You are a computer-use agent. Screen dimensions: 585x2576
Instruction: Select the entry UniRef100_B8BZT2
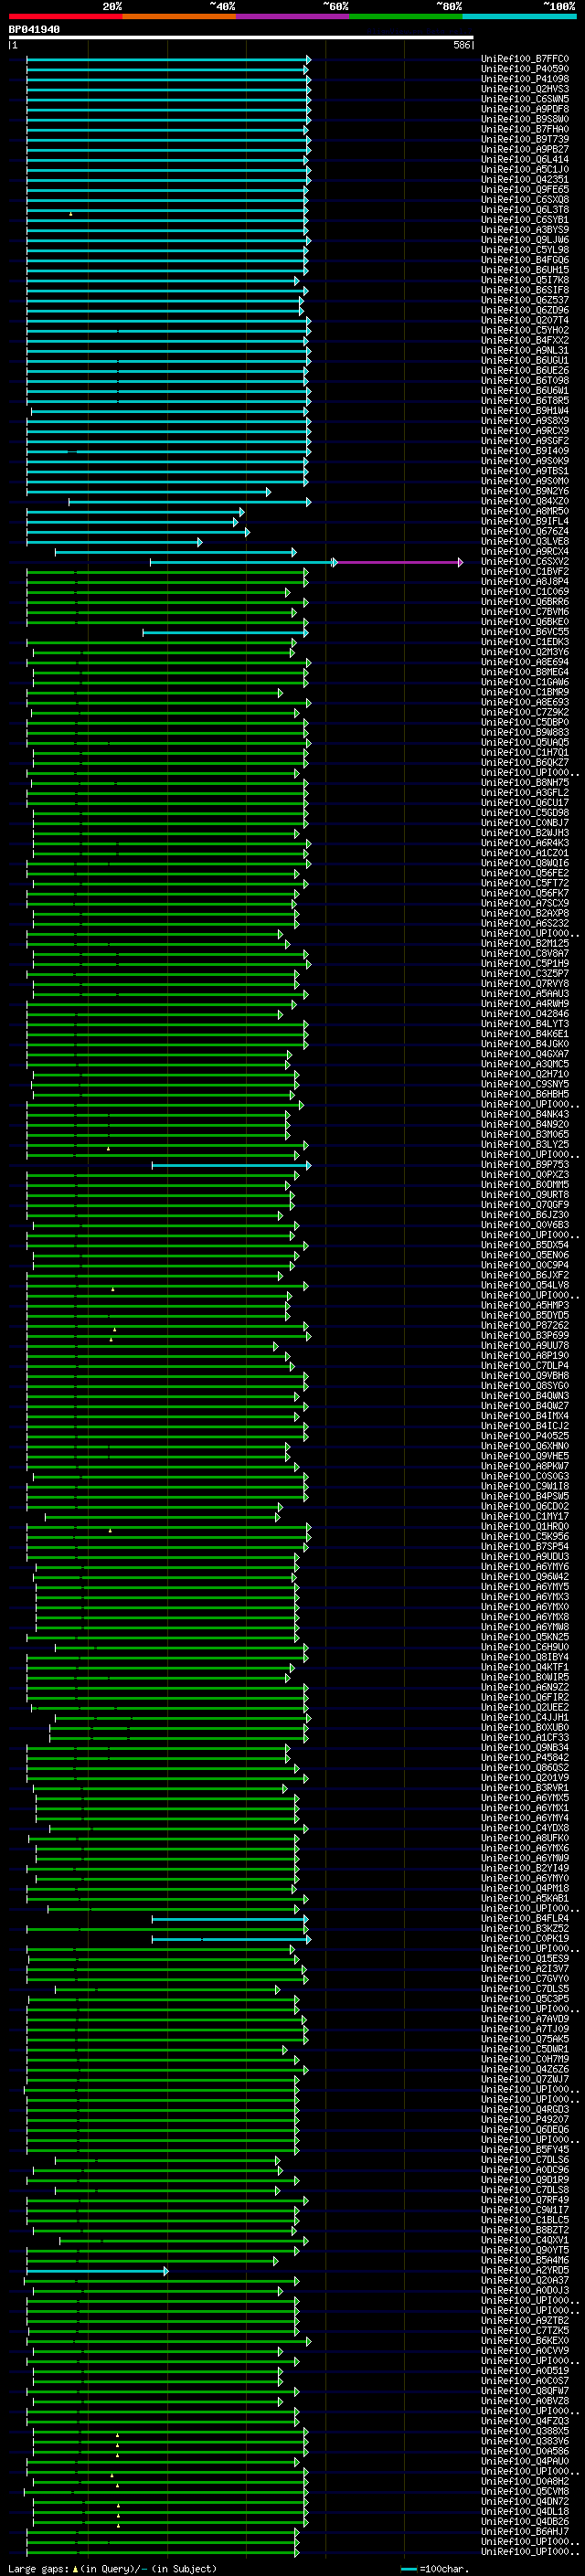(x=525, y=2230)
